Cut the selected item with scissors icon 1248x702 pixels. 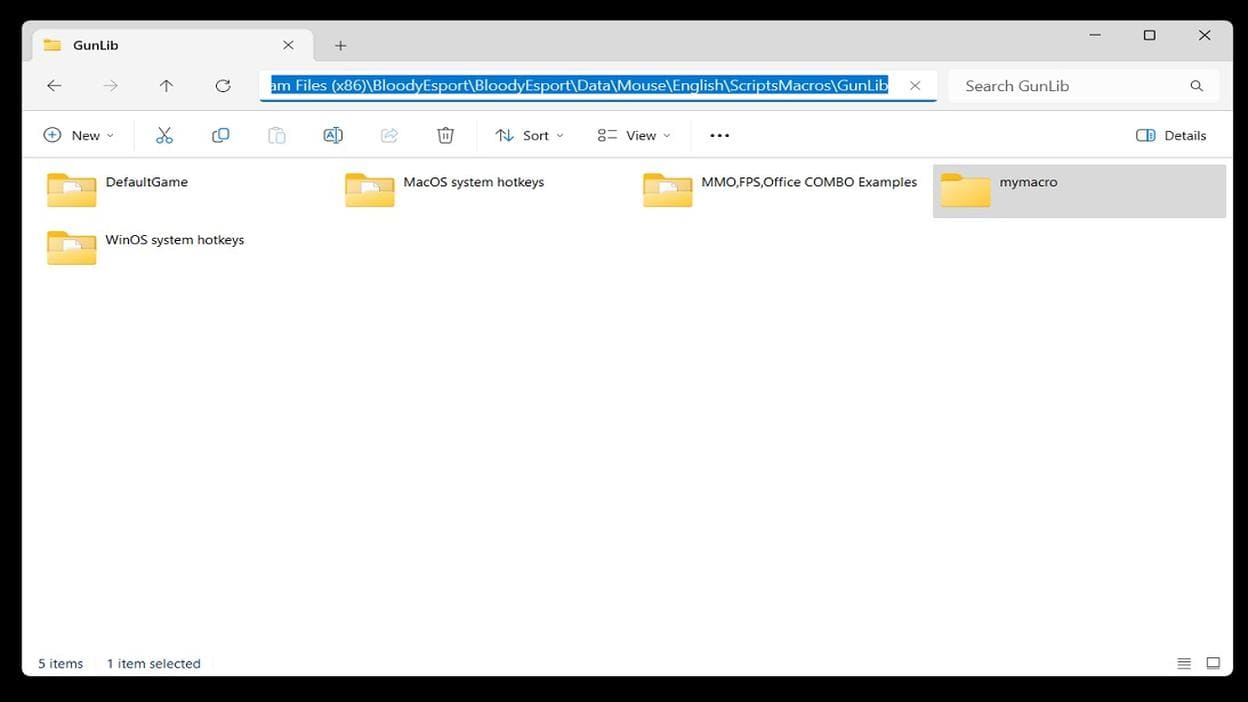[x=165, y=135]
